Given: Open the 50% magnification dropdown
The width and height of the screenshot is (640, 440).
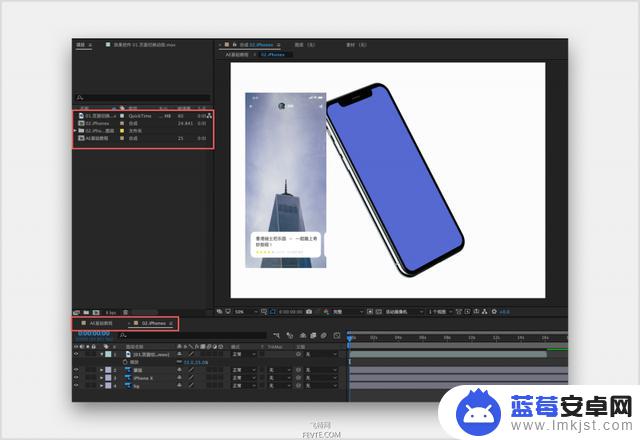Looking at the screenshot, I should click(246, 312).
